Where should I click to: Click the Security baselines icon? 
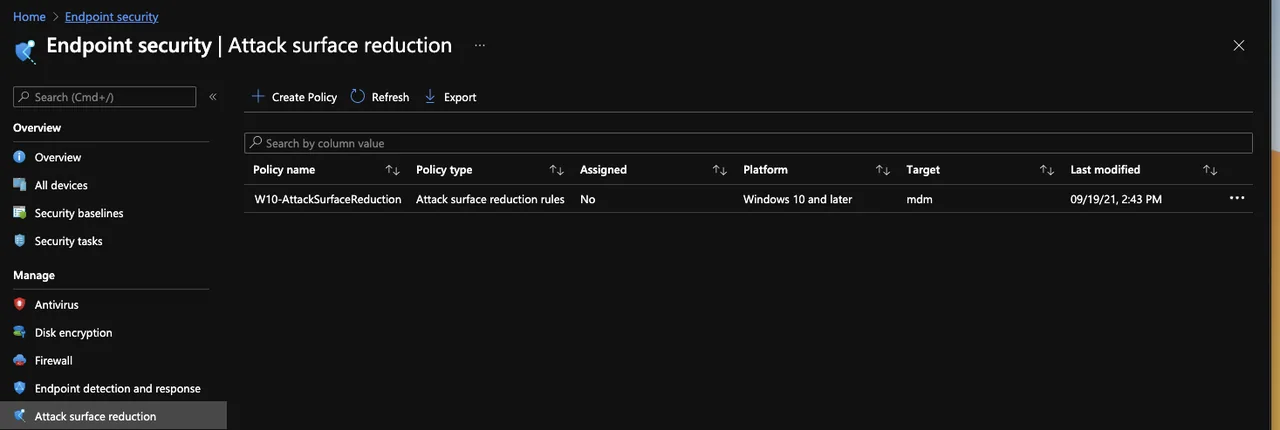(x=19, y=213)
